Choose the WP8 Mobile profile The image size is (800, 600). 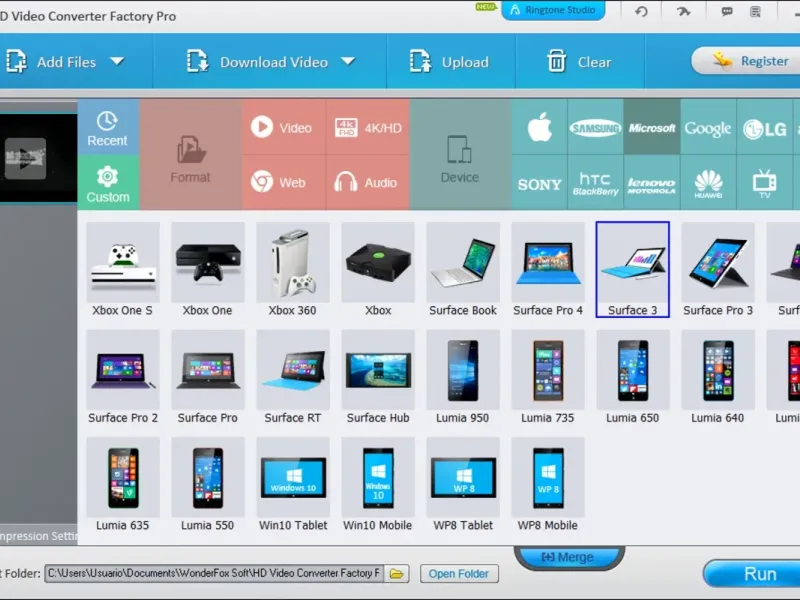point(547,485)
